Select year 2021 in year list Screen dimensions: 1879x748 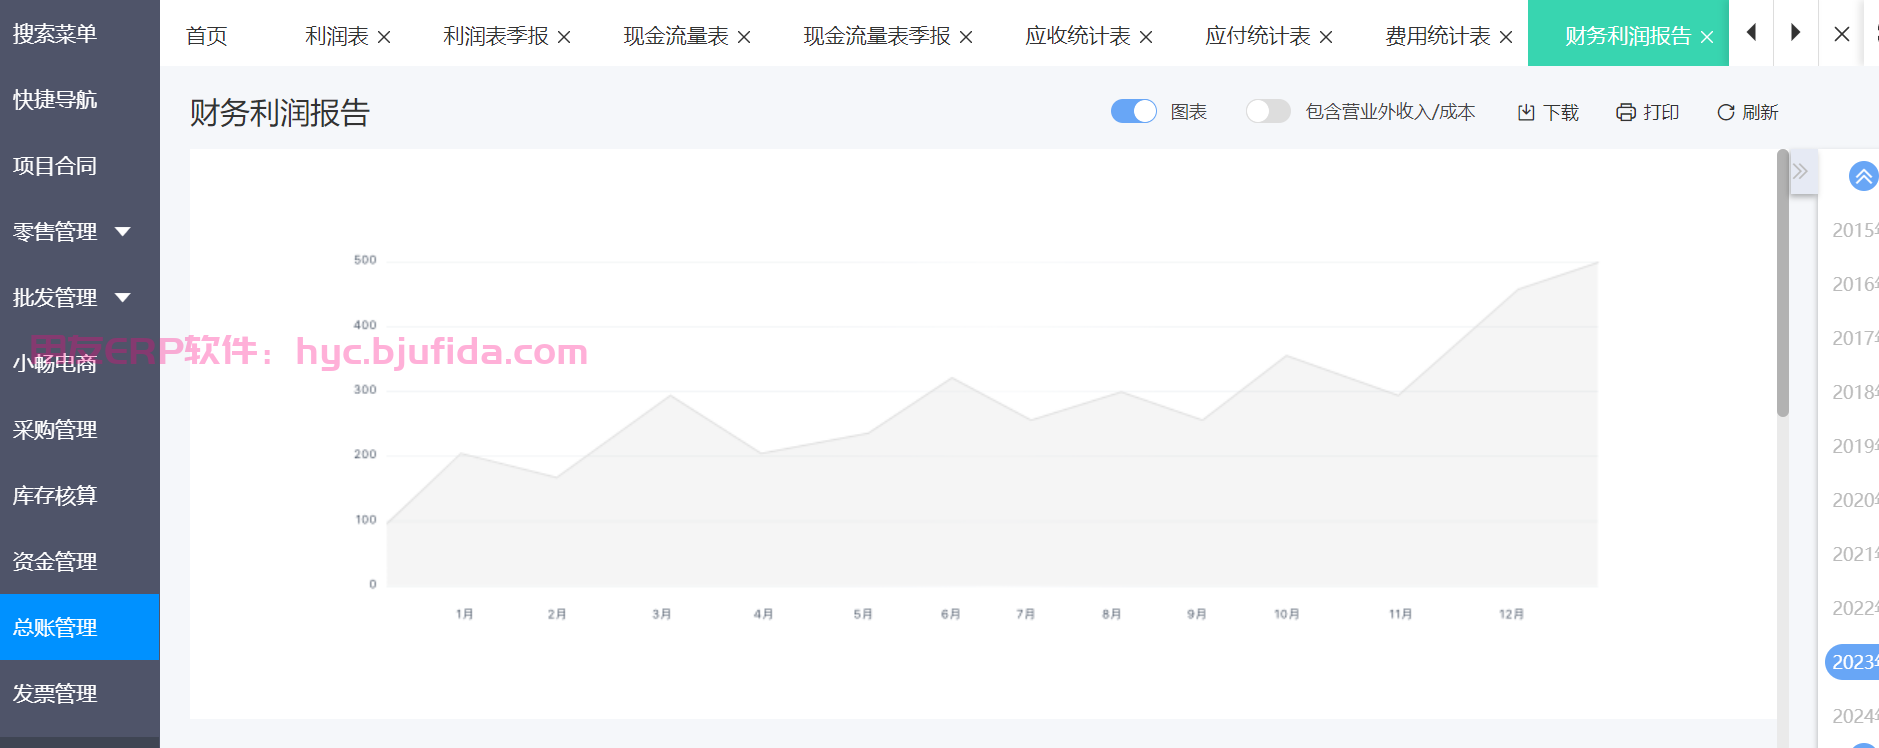click(x=1855, y=554)
